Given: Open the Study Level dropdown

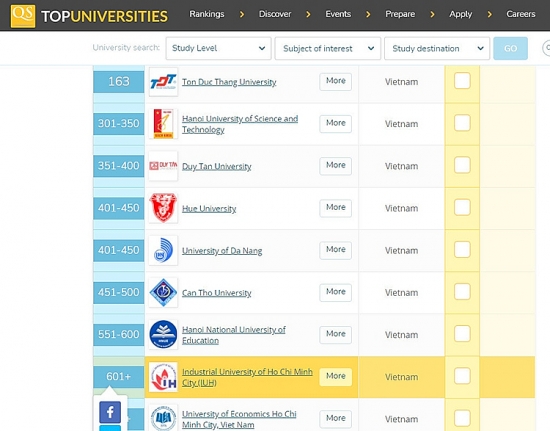Looking at the screenshot, I should (219, 48).
